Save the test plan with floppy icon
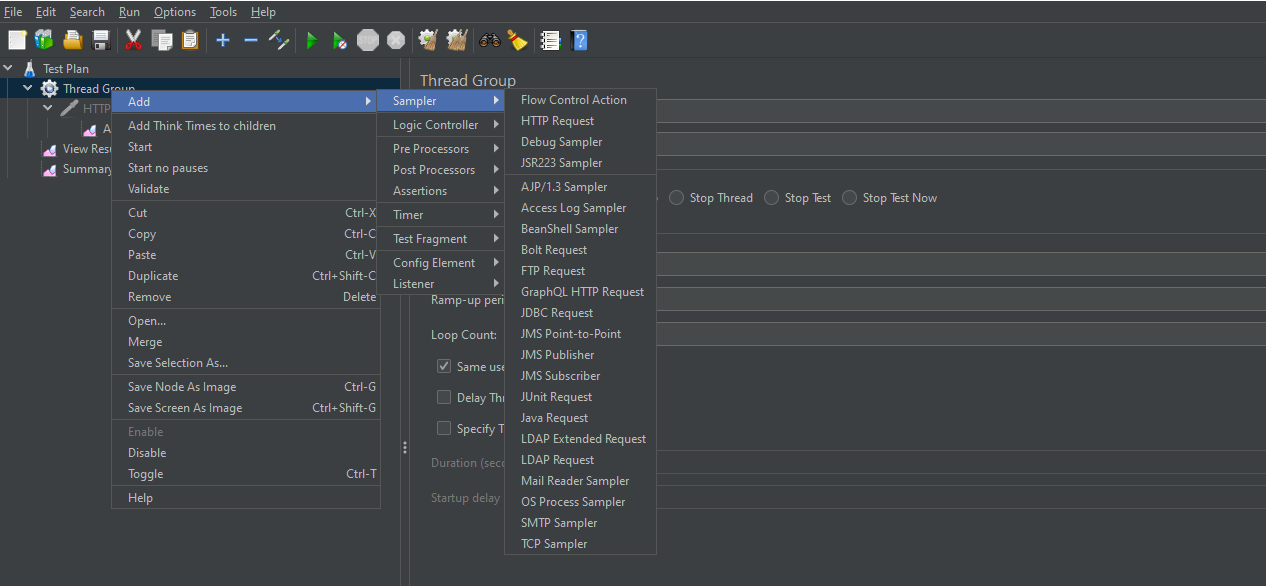This screenshot has width=1266, height=586. click(101, 40)
